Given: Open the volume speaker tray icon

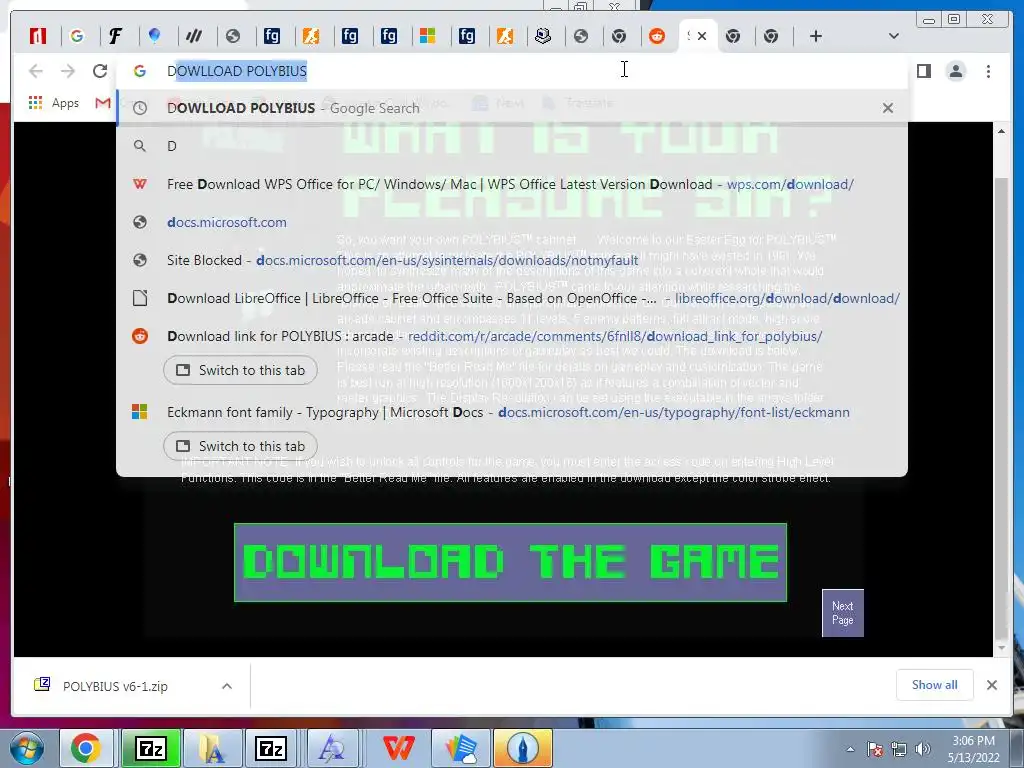Looking at the screenshot, I should pyautogui.click(x=923, y=749).
